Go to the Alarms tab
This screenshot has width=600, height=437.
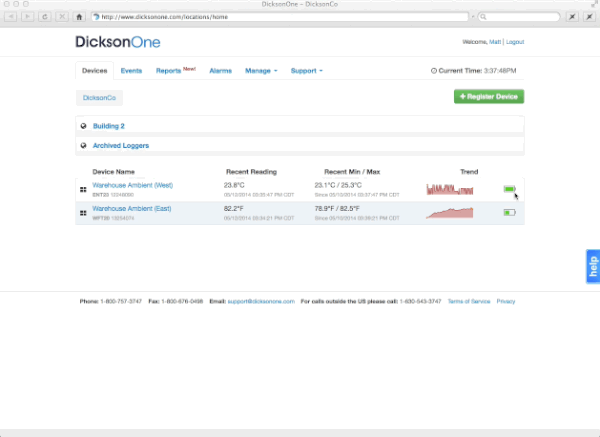pyautogui.click(x=220, y=71)
